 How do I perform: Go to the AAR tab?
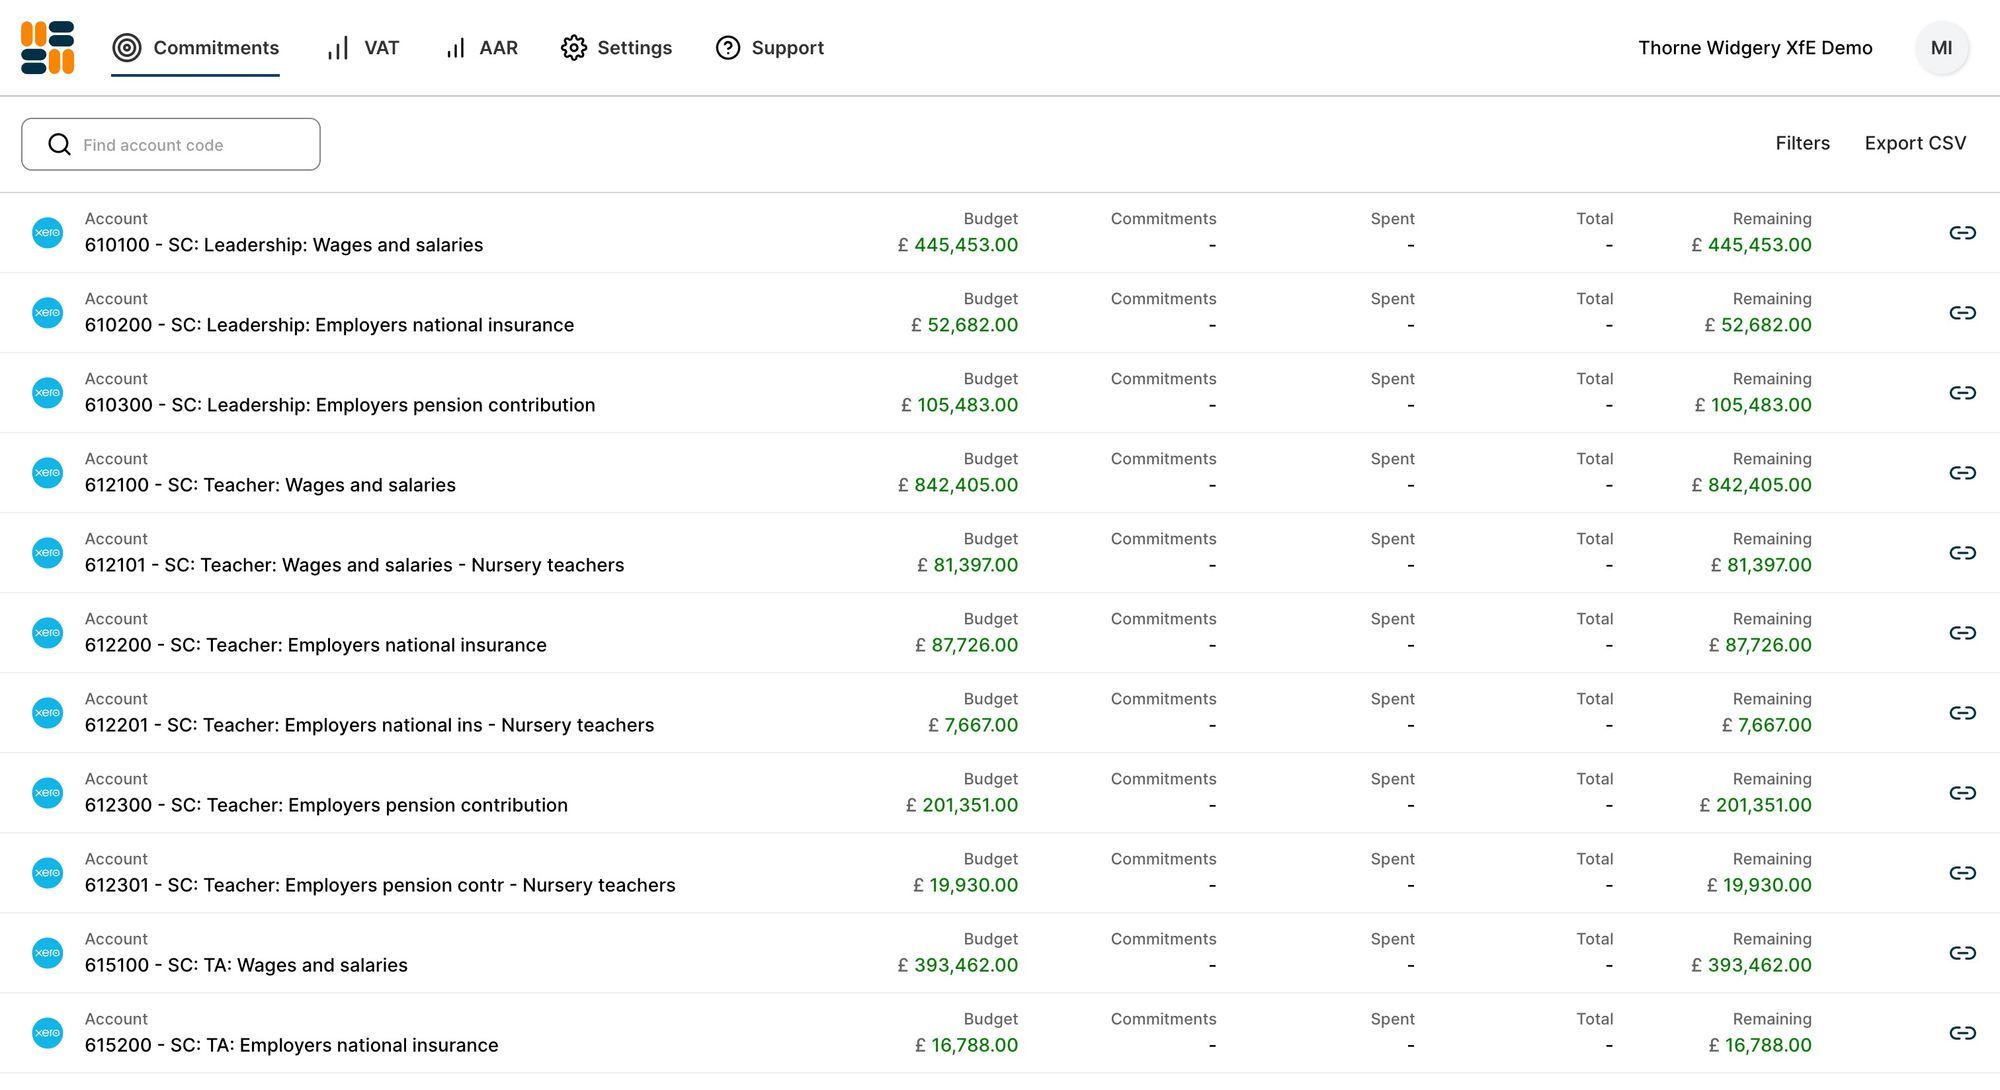point(482,48)
